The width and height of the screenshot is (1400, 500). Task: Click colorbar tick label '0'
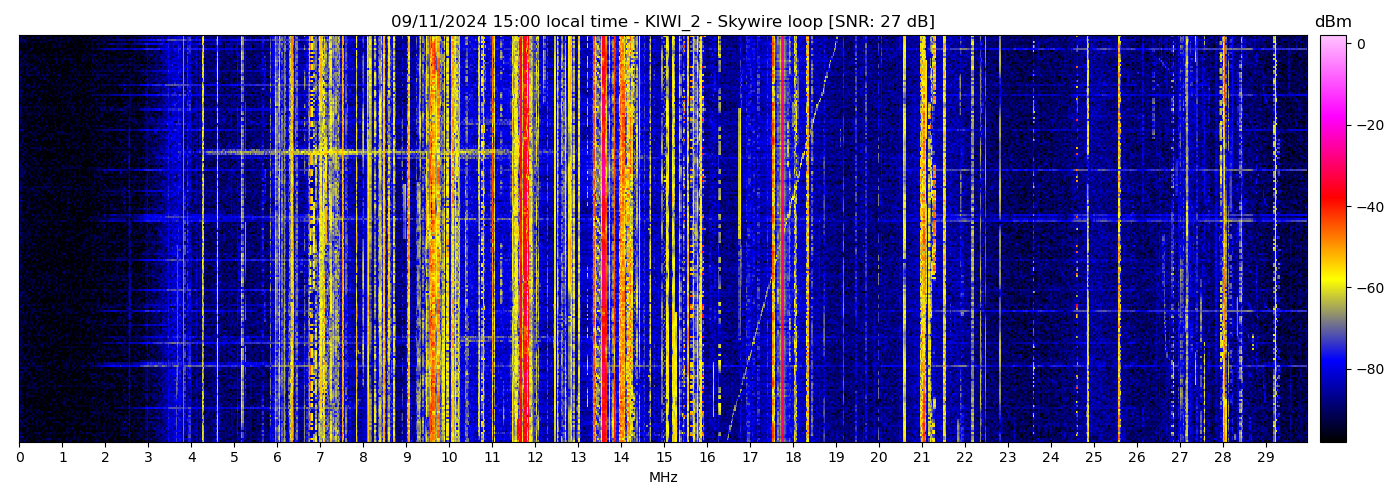[x=1361, y=44]
